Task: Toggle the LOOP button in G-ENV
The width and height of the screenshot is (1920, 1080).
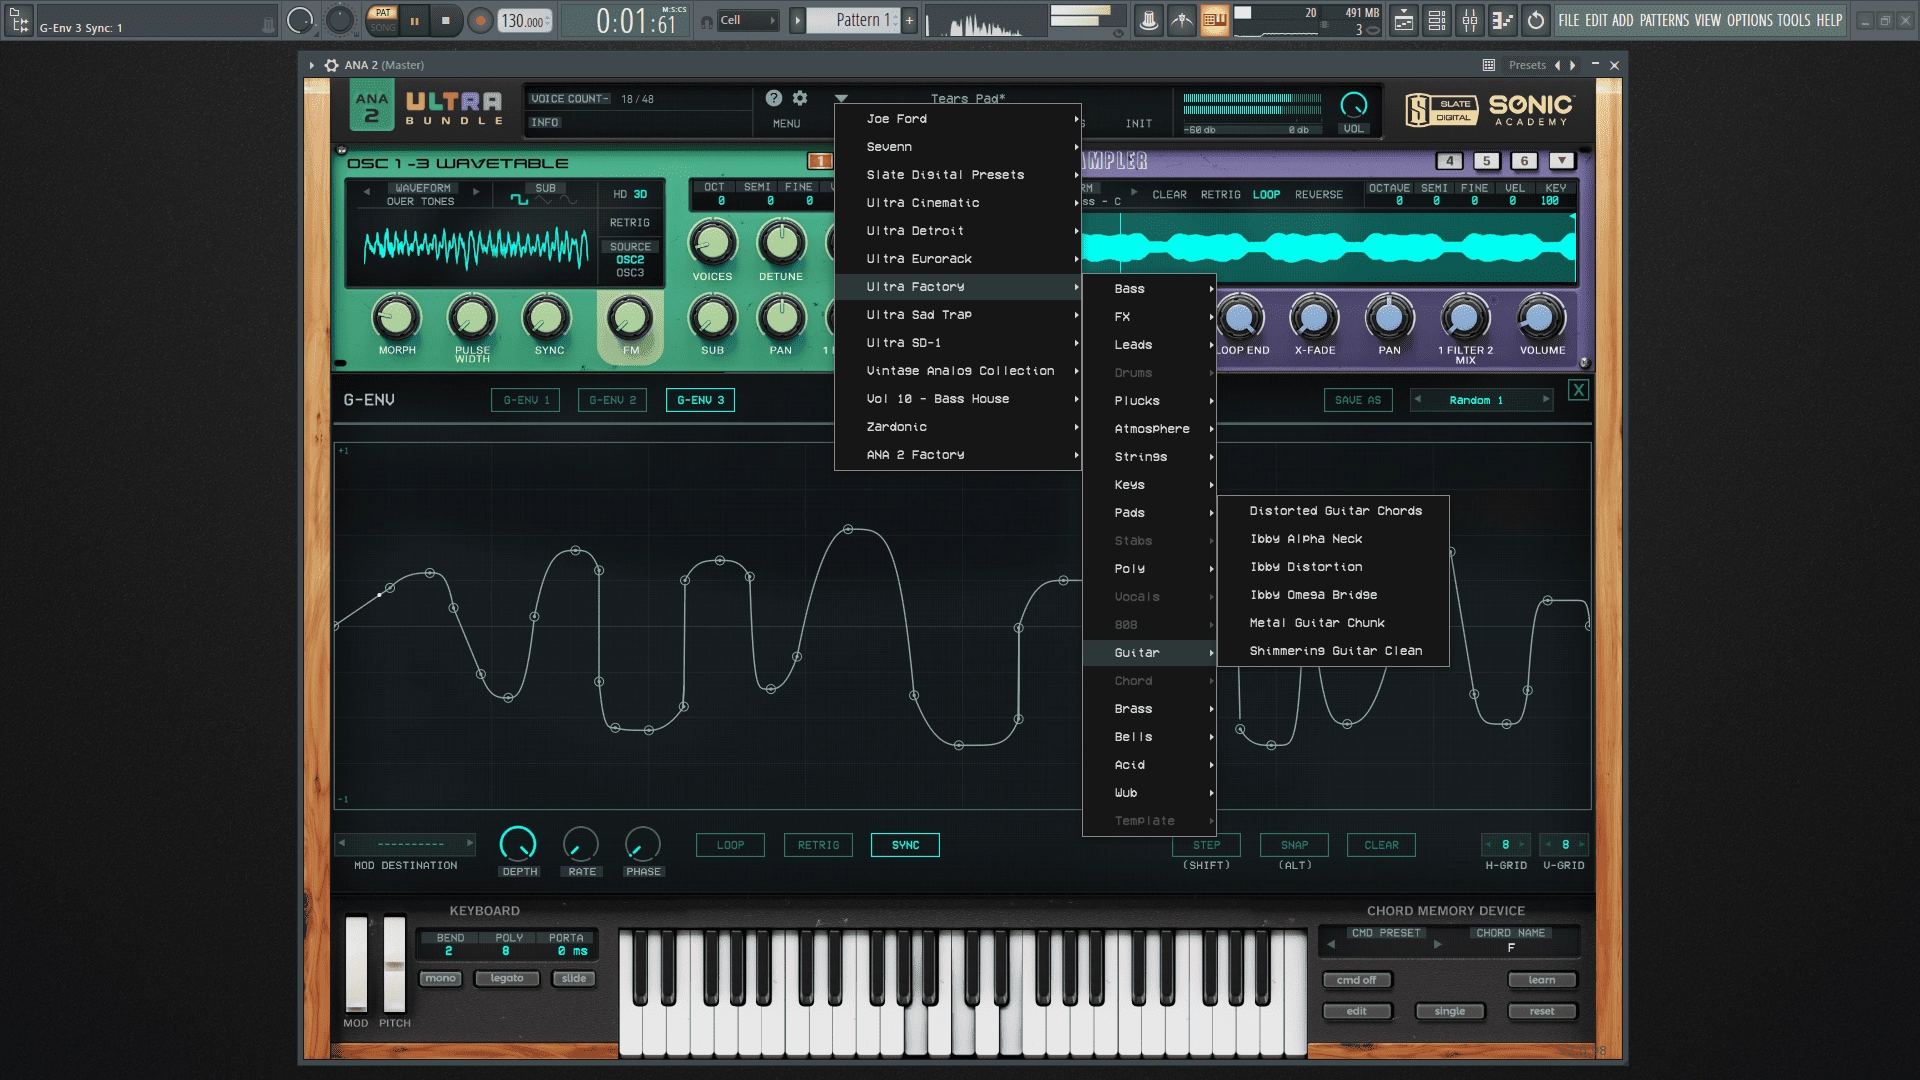Action: 730,845
